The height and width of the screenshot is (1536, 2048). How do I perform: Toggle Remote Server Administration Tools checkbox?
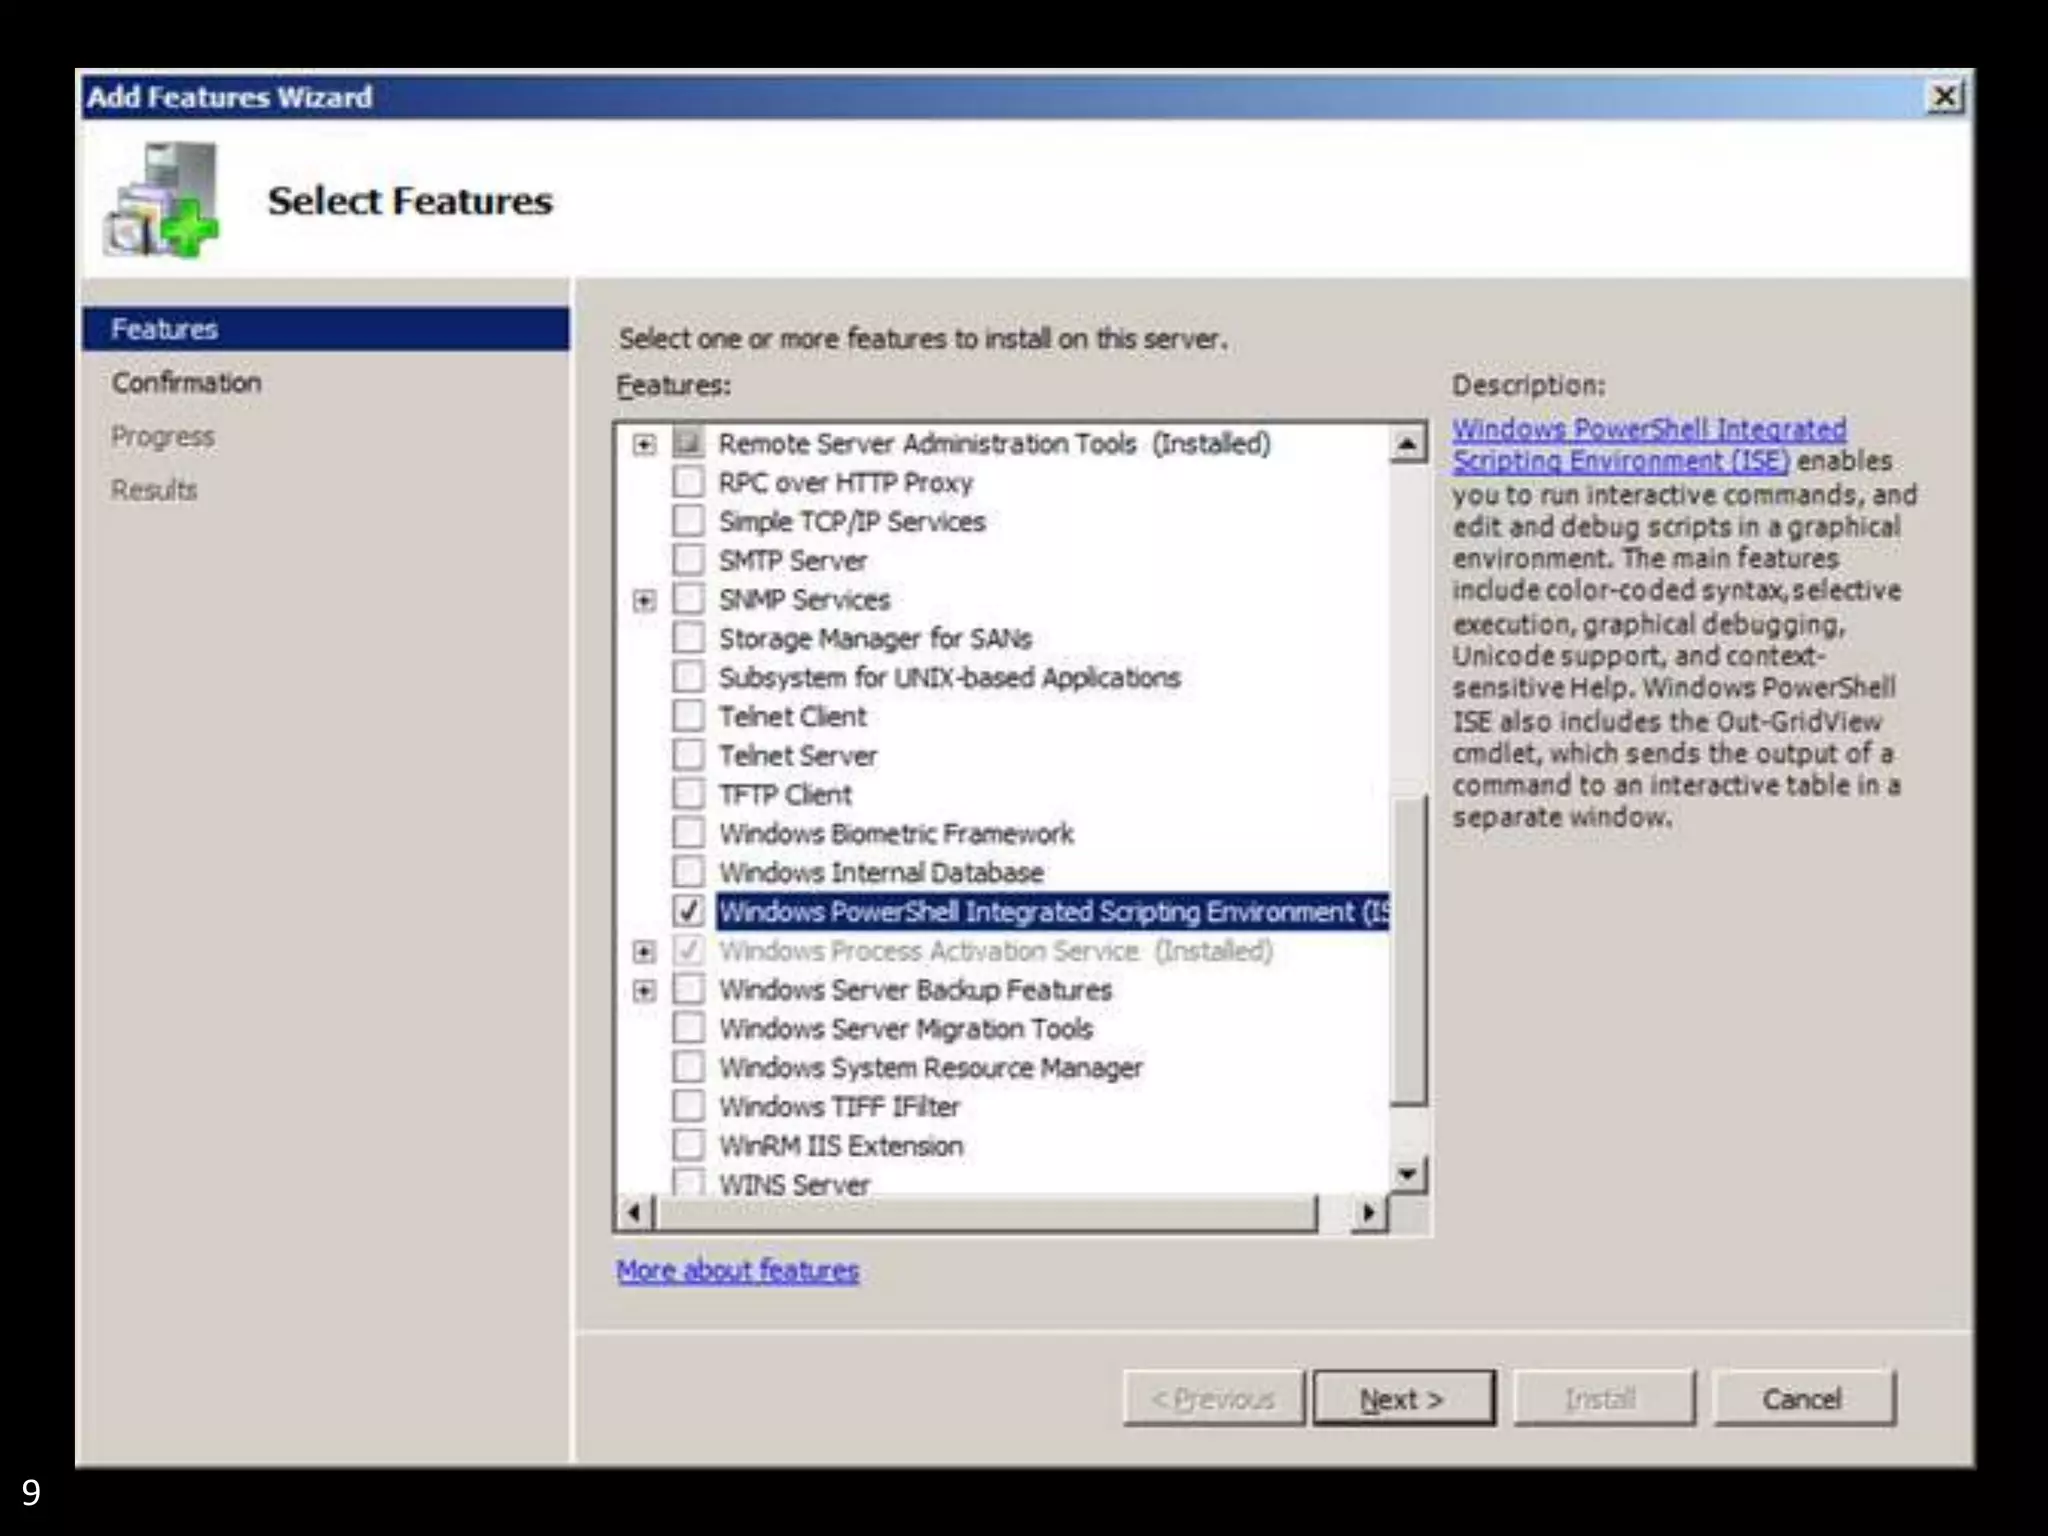coord(688,443)
